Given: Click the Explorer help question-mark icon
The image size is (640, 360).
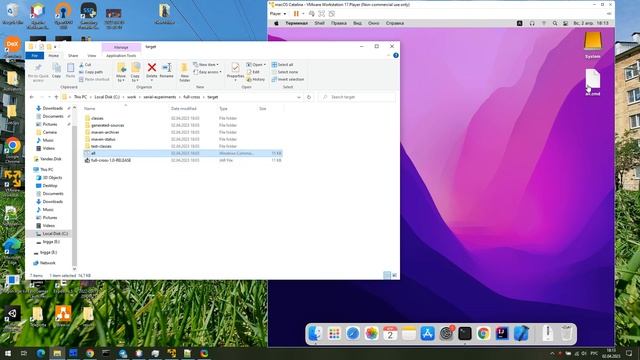Looking at the screenshot, I should [x=396, y=56].
